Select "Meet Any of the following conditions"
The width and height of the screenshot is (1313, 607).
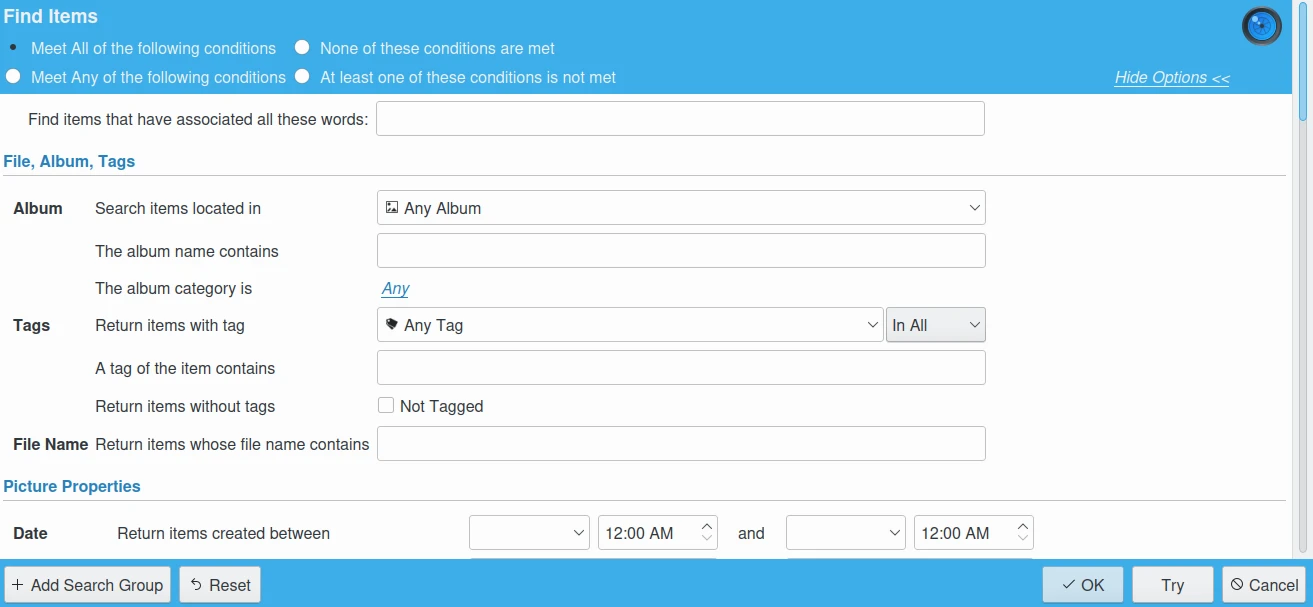pos(13,77)
